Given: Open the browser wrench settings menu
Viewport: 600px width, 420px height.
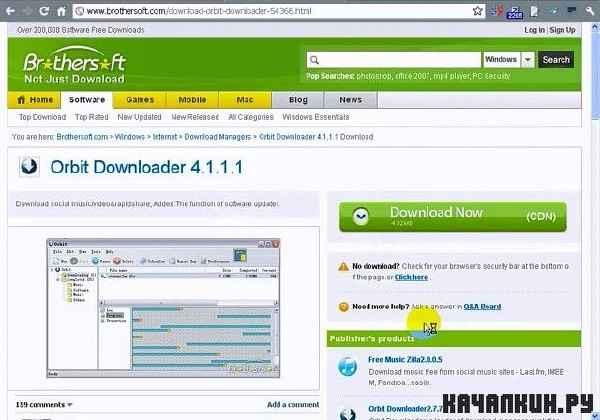Looking at the screenshot, I should pyautogui.click(x=590, y=11).
